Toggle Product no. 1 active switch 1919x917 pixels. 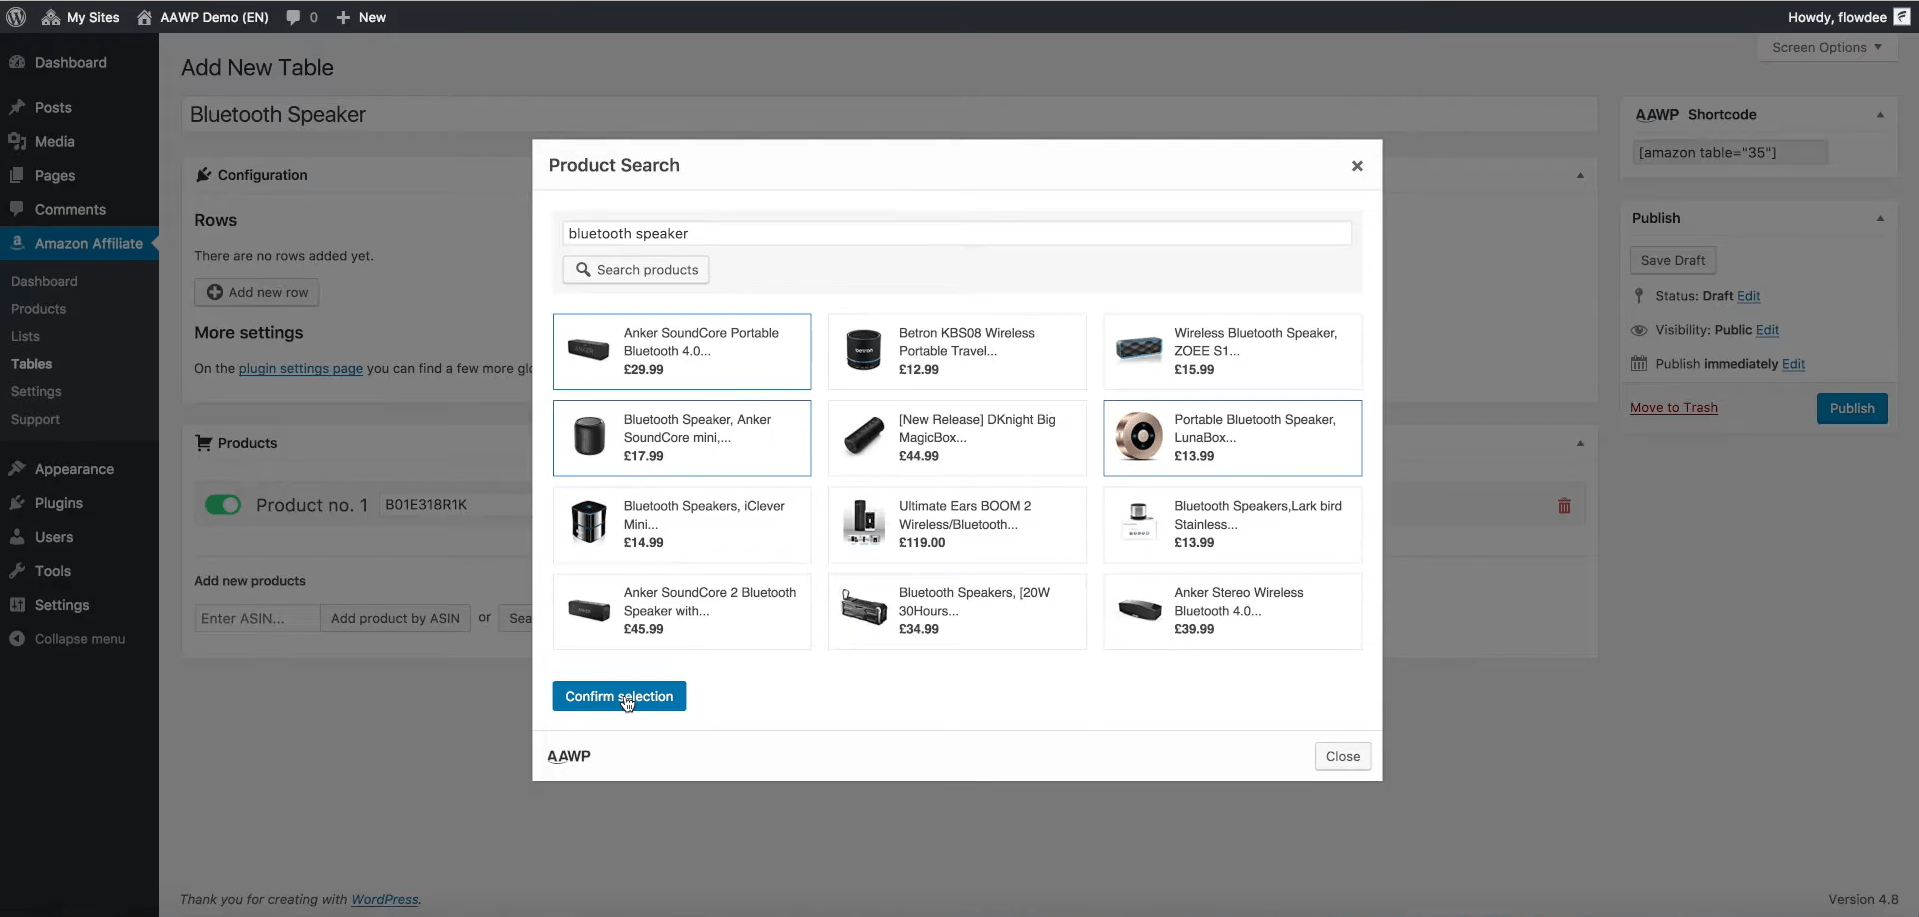223,505
